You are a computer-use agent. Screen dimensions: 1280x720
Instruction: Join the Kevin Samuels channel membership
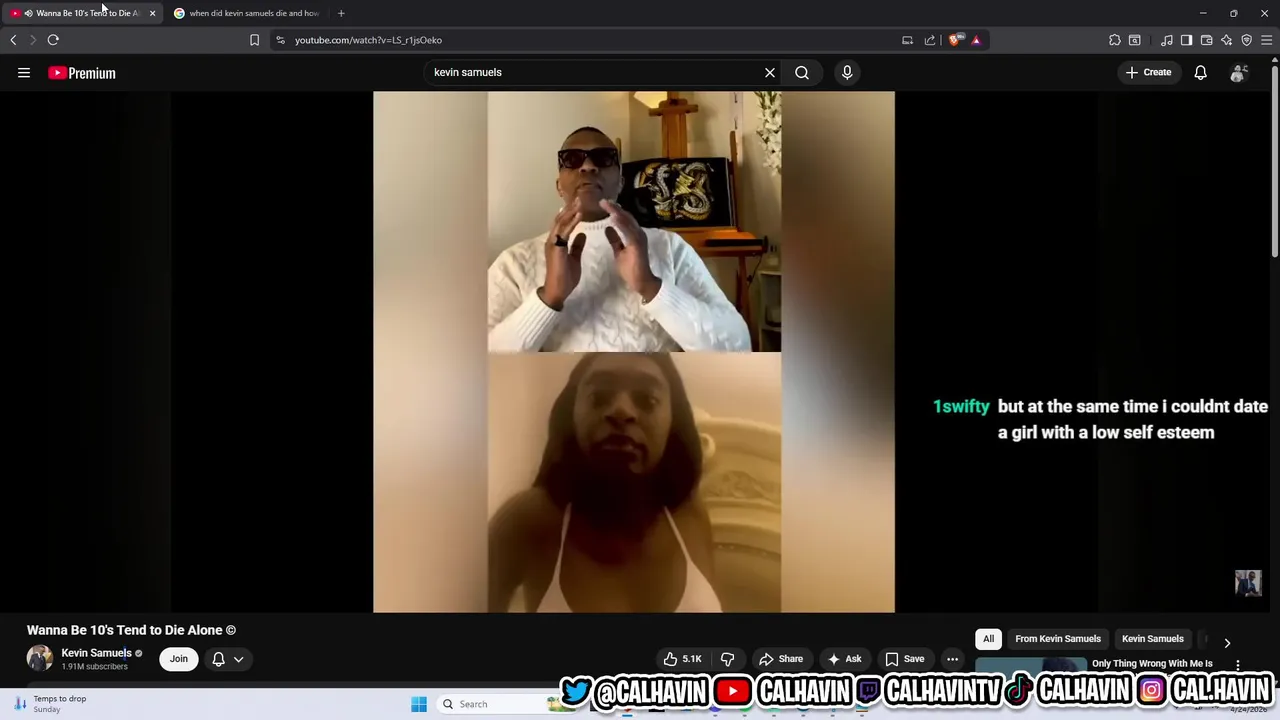tap(178, 659)
